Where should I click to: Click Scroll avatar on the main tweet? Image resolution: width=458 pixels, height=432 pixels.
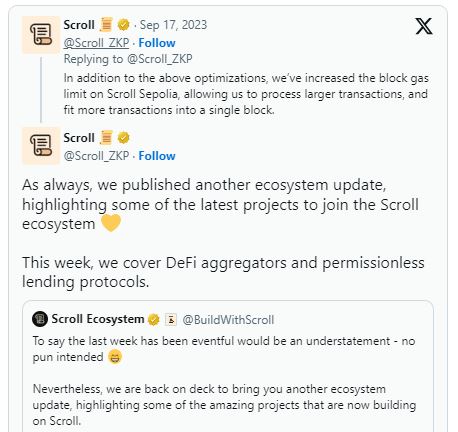tap(41, 146)
